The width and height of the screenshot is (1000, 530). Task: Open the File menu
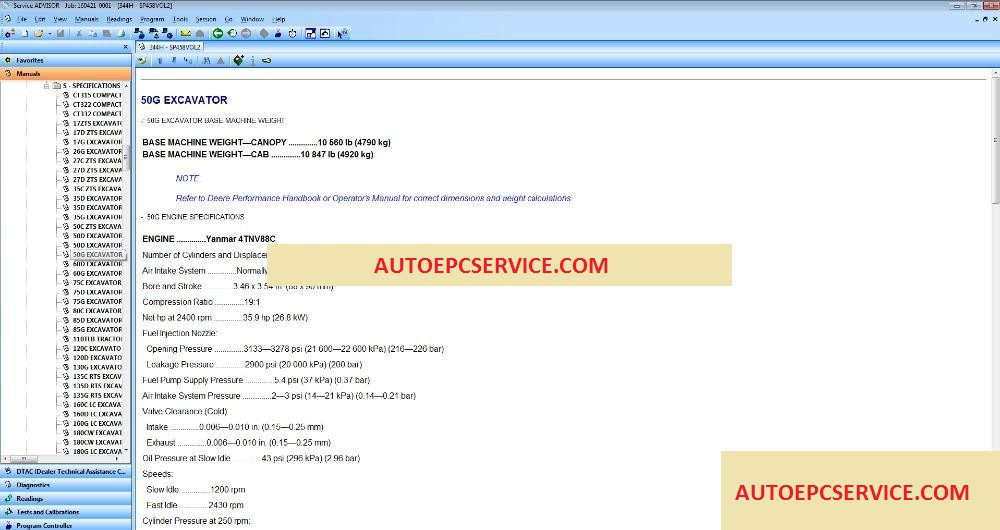click(22, 19)
